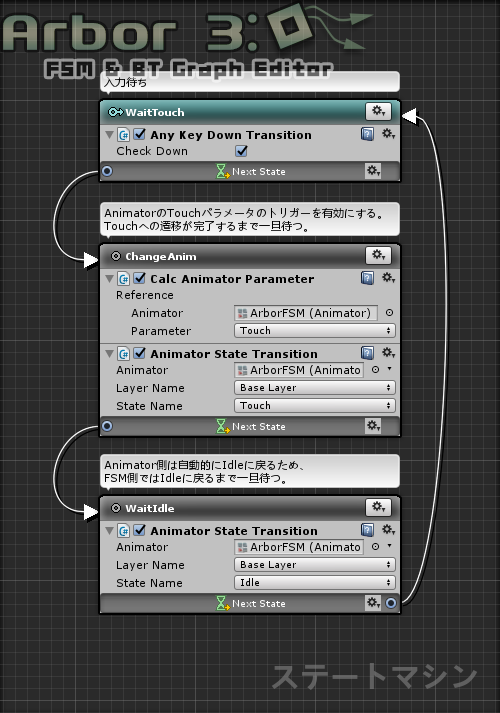
Task: Click WaitIdle Next State output link slot
Action: tap(391, 603)
